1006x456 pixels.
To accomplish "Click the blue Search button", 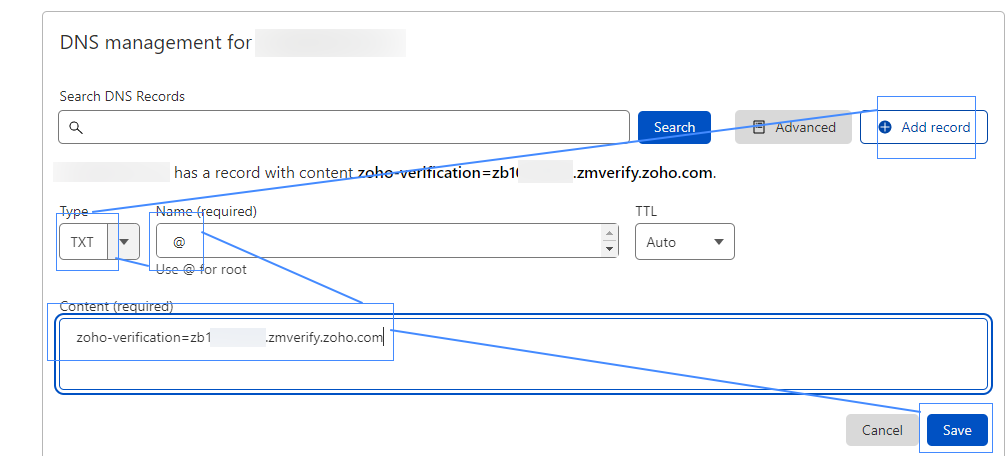I will (674, 127).
